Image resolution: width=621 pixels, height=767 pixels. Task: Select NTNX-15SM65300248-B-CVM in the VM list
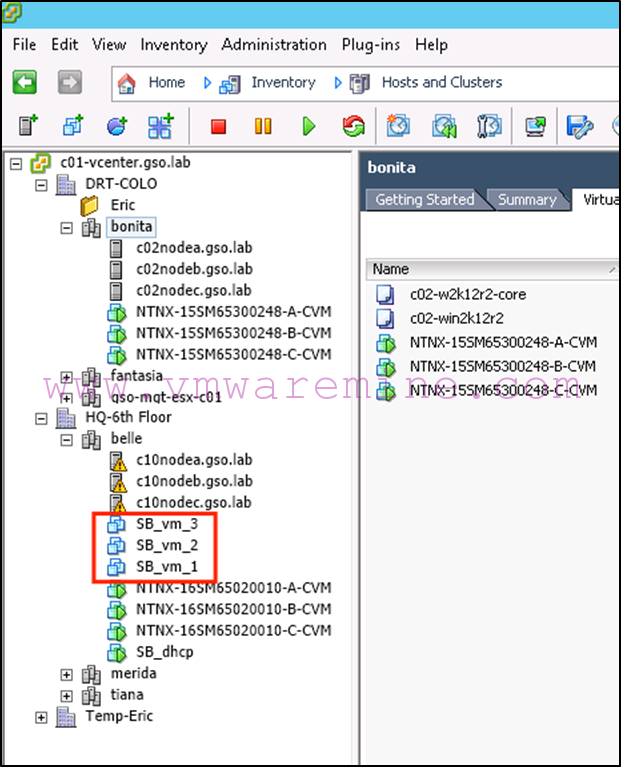[503, 366]
